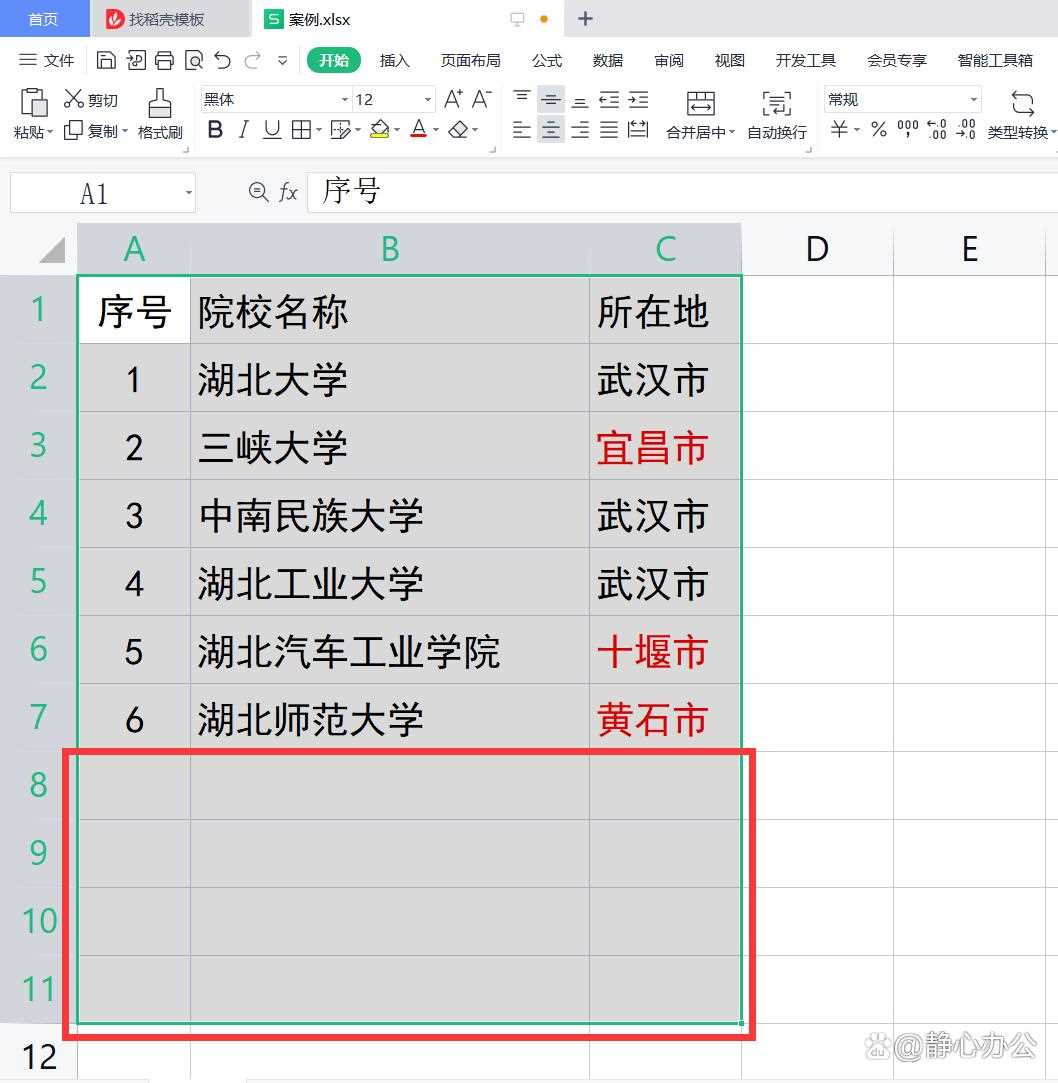Click the decrease decimal places icon
The image size is (1058, 1083).
(965, 129)
